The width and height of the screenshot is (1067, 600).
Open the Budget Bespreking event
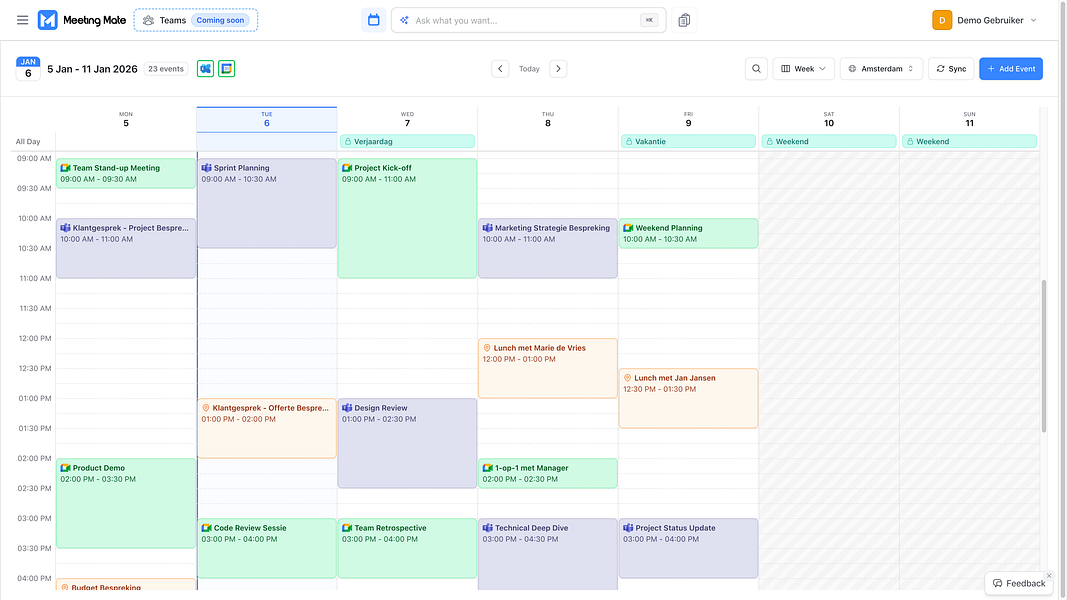[126, 584]
